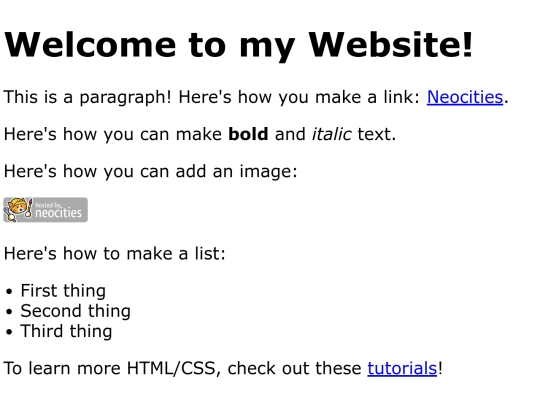Click the exclamation mark after tutorials

coord(440,368)
